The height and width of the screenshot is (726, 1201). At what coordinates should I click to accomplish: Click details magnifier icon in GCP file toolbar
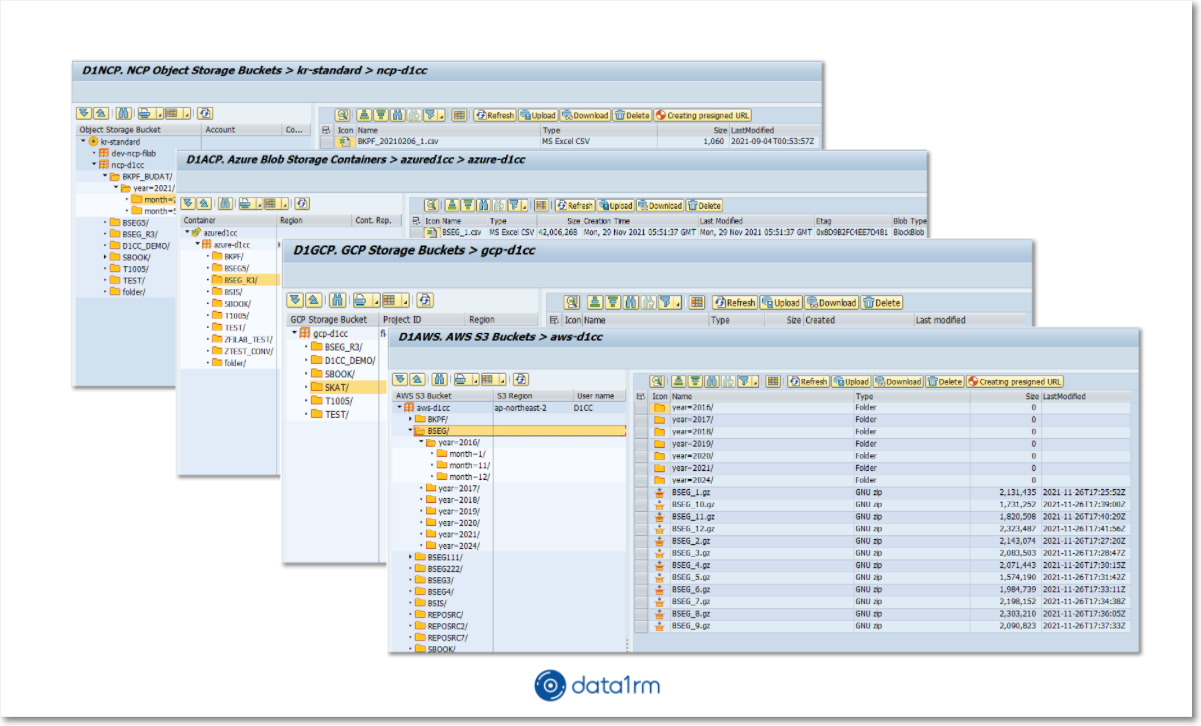click(571, 302)
